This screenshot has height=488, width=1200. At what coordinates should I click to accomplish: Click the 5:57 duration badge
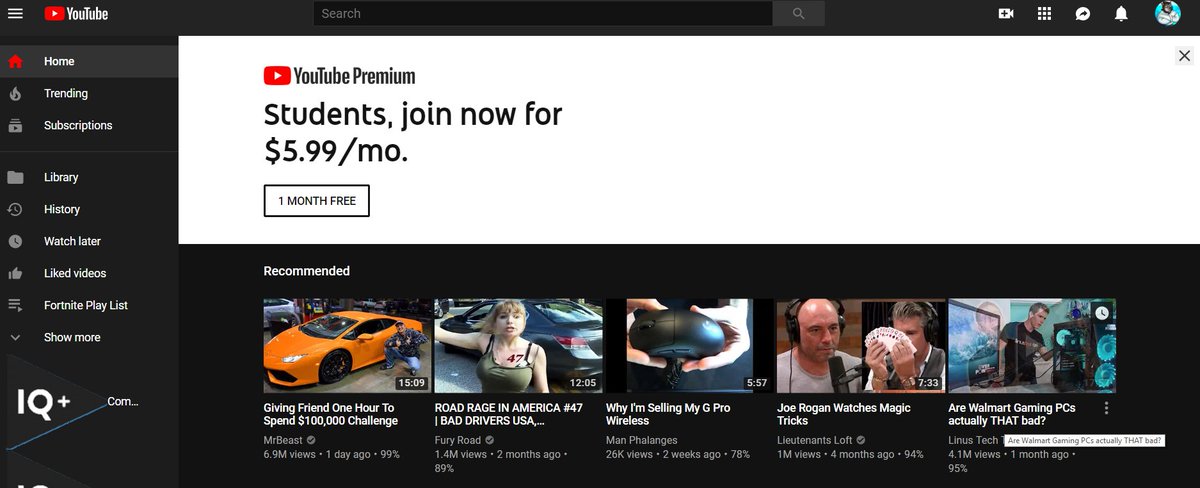757,383
